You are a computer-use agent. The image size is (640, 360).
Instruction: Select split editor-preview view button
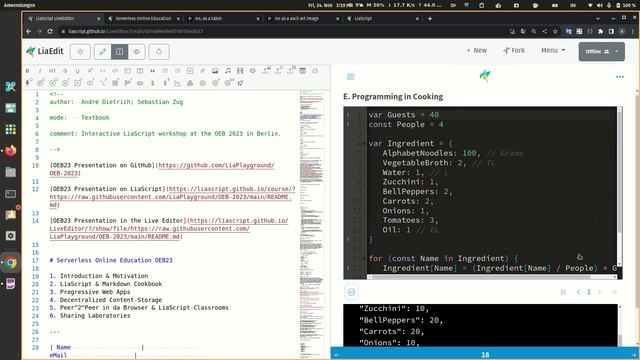pyautogui.click(x=120, y=52)
